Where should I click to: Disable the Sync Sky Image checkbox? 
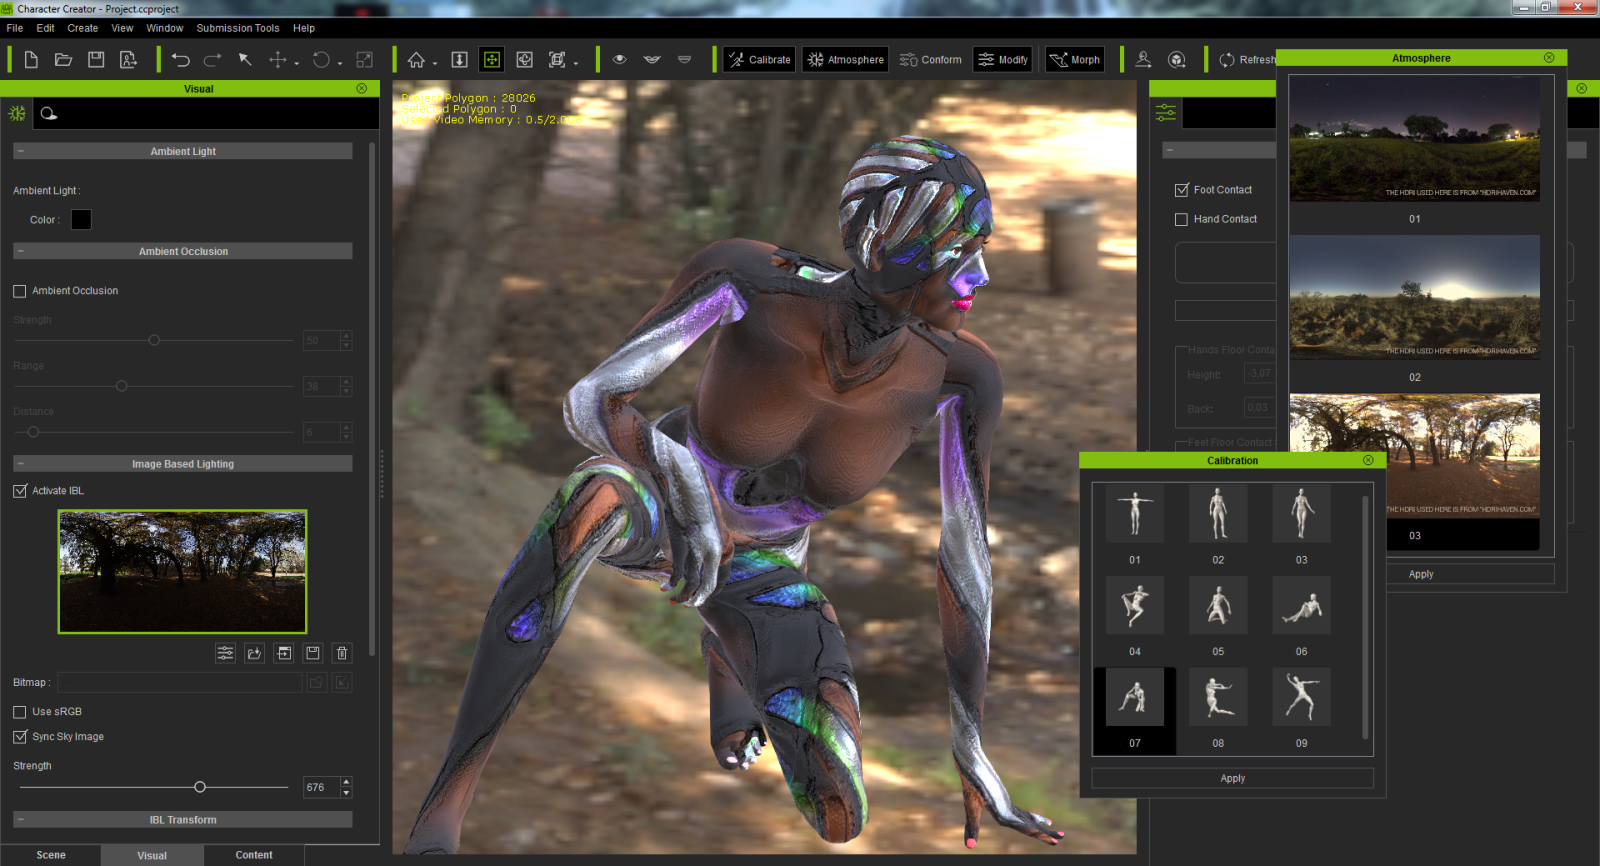pos(20,737)
